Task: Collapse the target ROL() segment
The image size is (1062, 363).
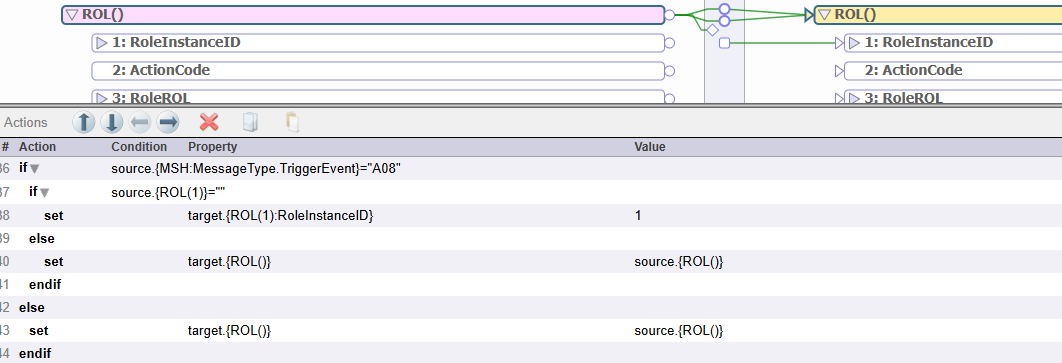Action: tap(824, 15)
